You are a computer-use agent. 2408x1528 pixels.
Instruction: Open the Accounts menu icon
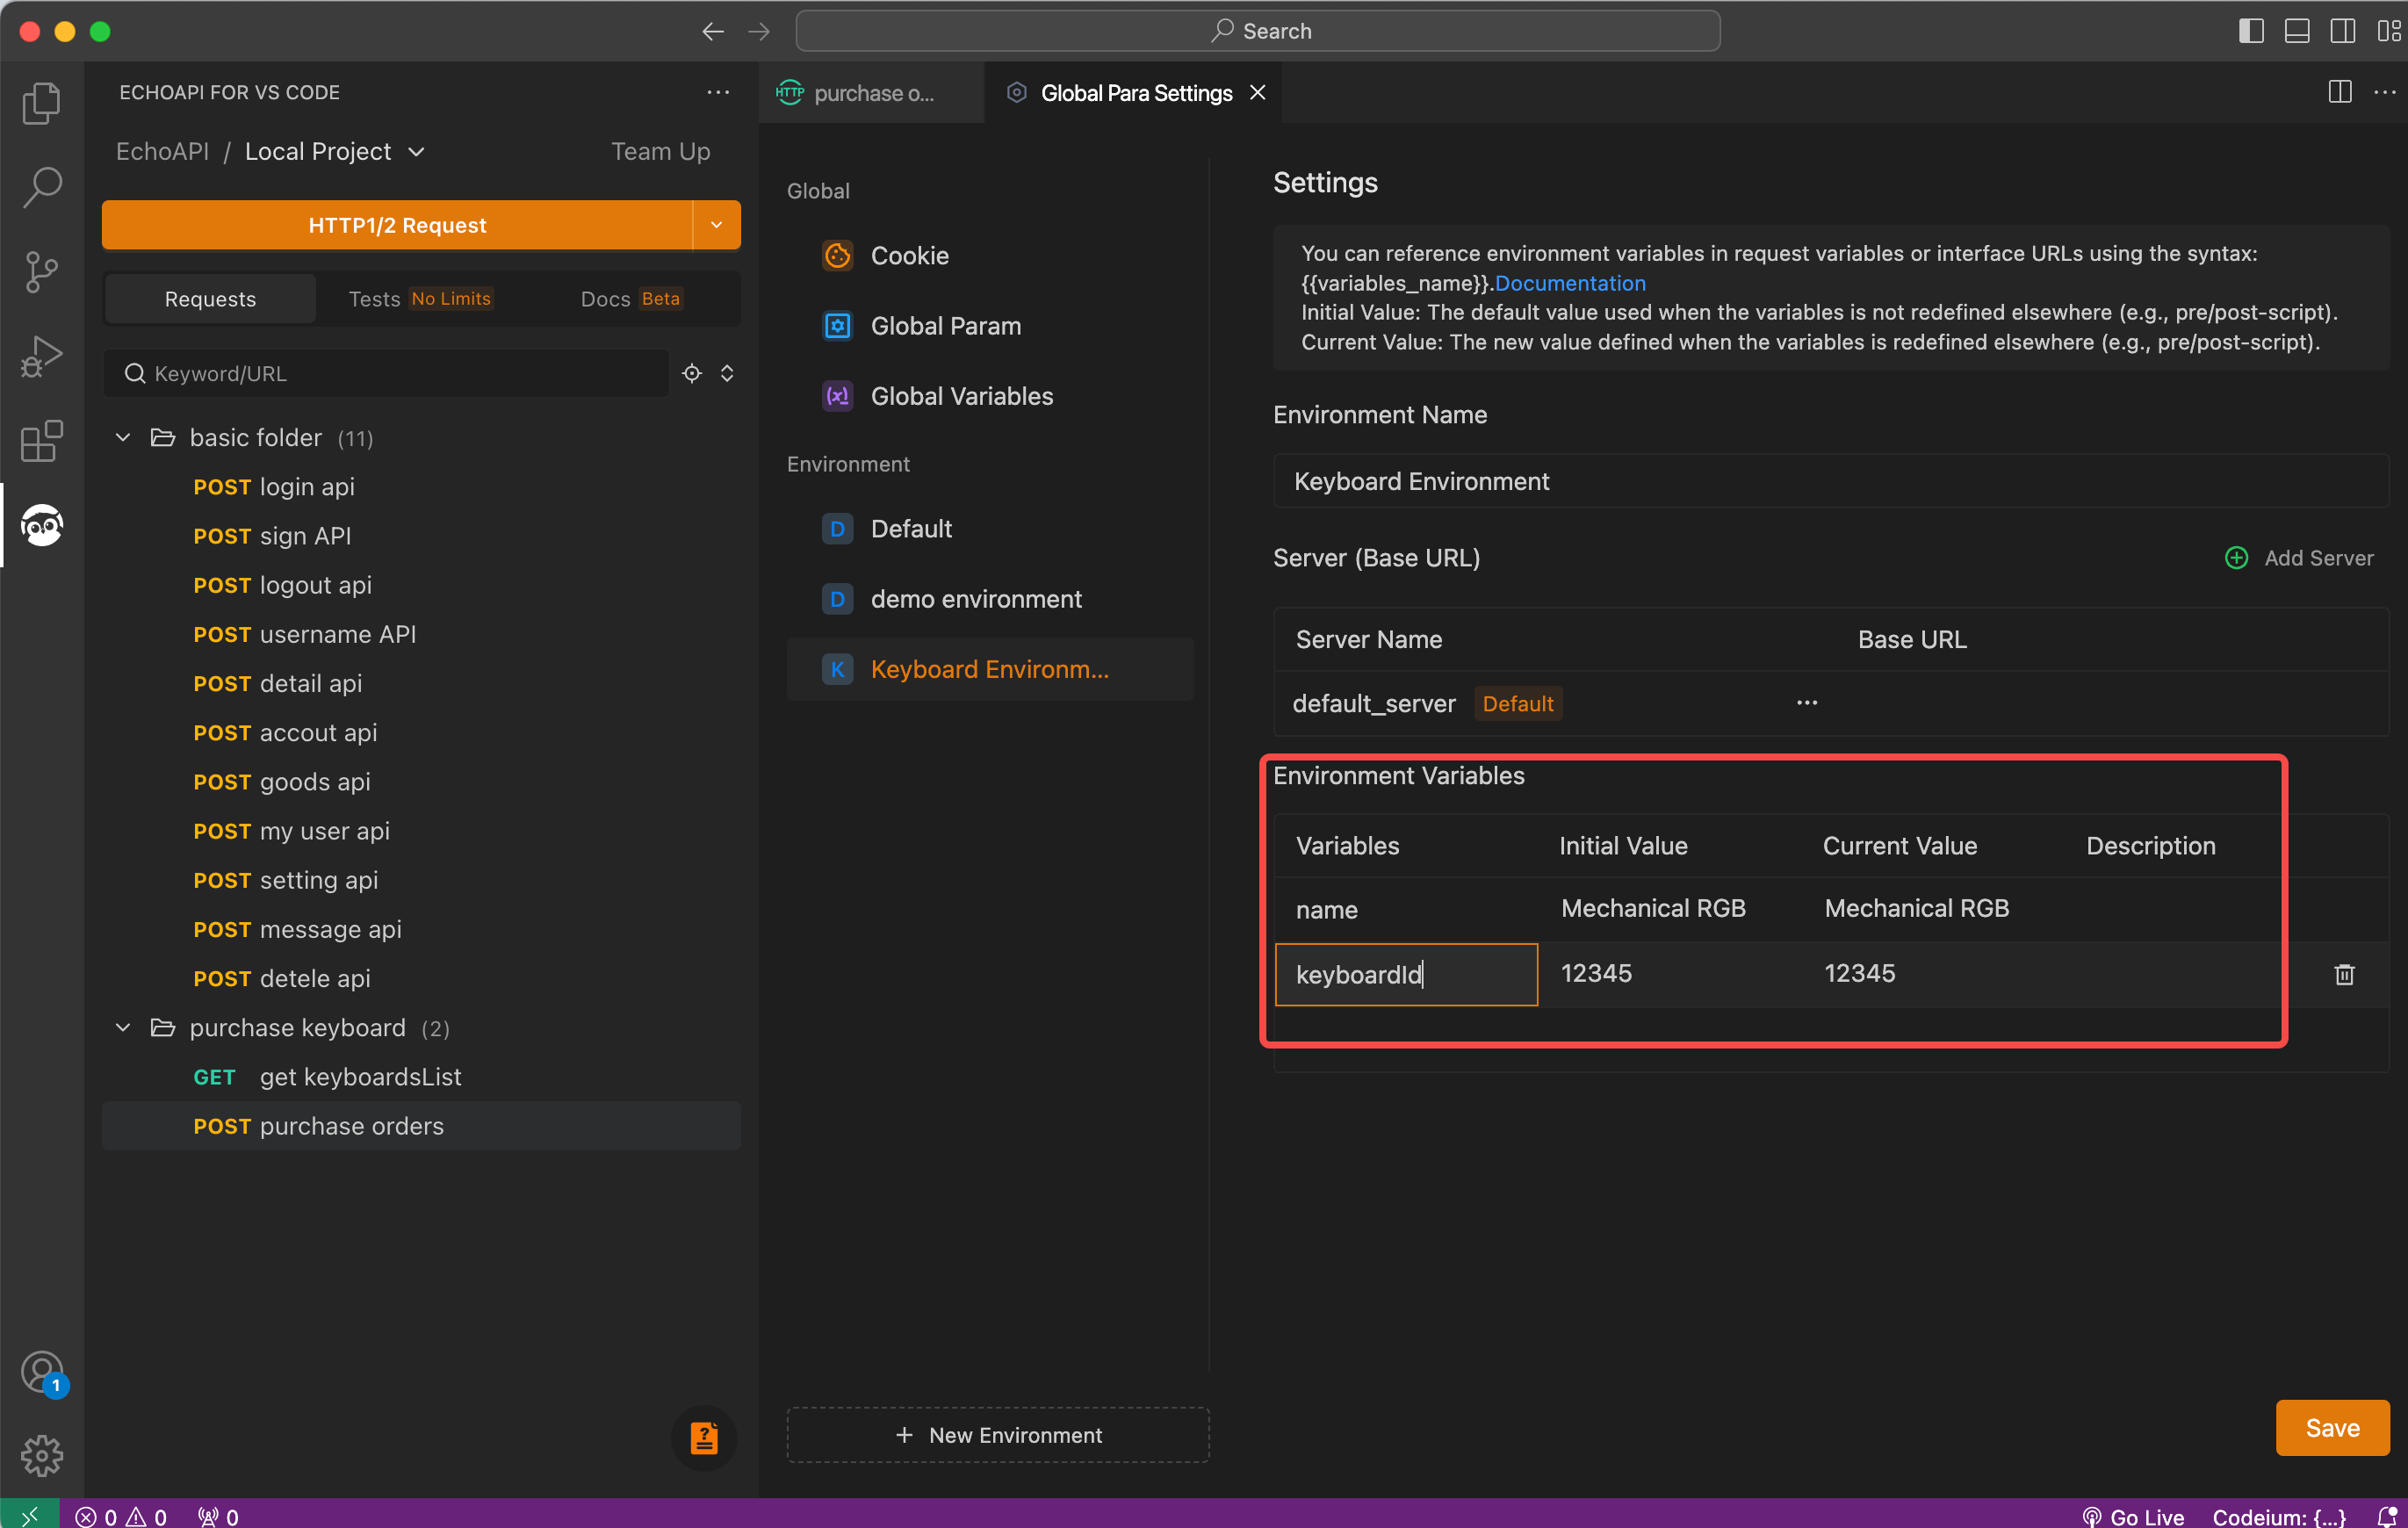point(41,1373)
